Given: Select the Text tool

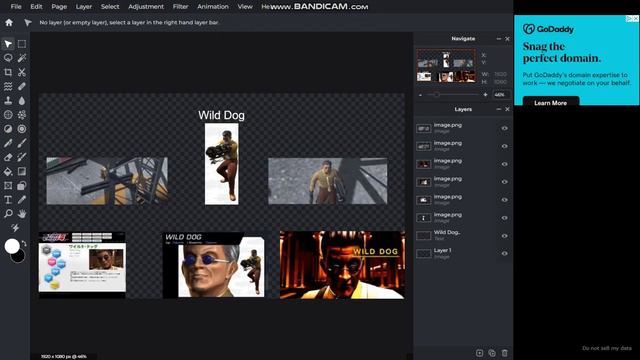Looking at the screenshot, I should [x=8, y=200].
